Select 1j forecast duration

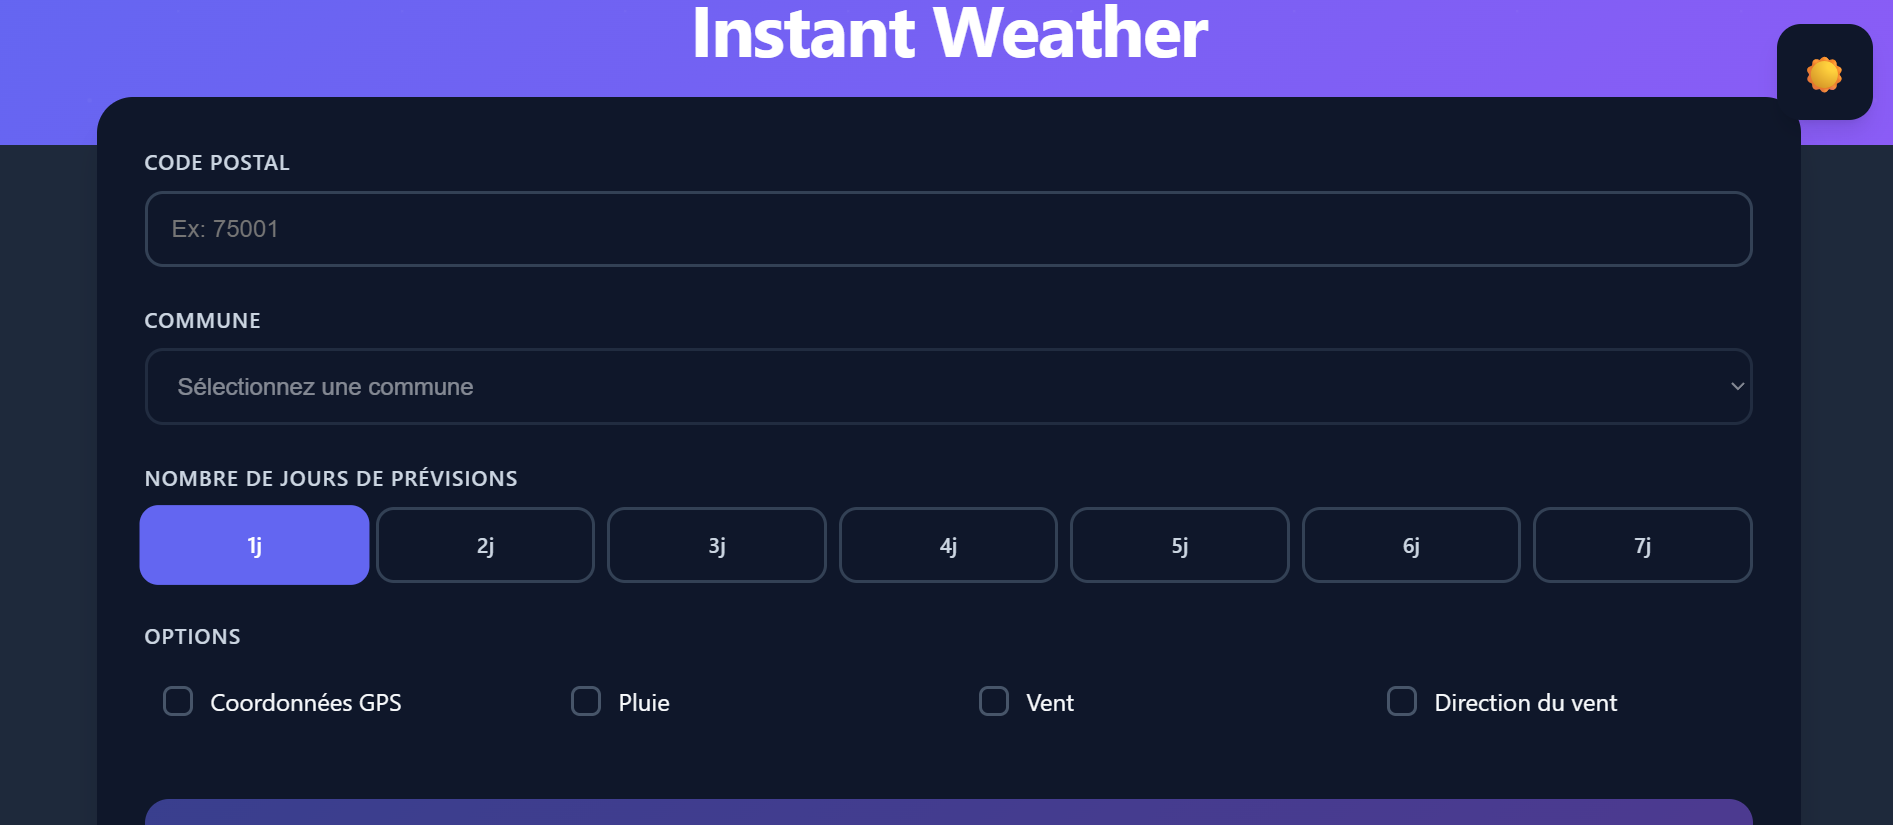point(254,545)
